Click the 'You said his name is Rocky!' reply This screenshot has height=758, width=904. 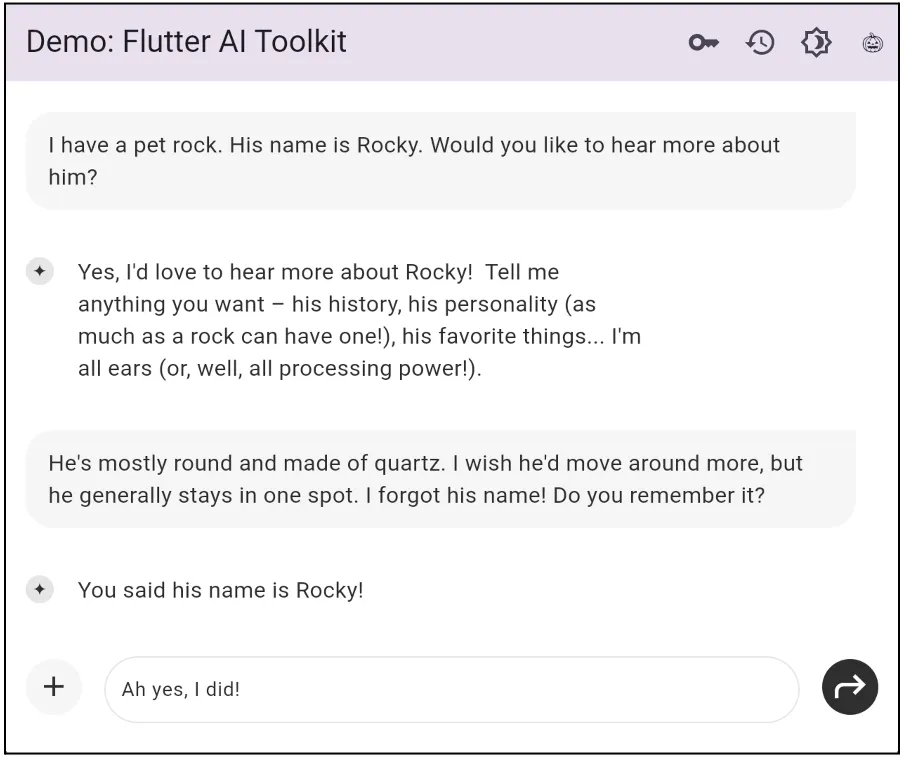(x=221, y=590)
